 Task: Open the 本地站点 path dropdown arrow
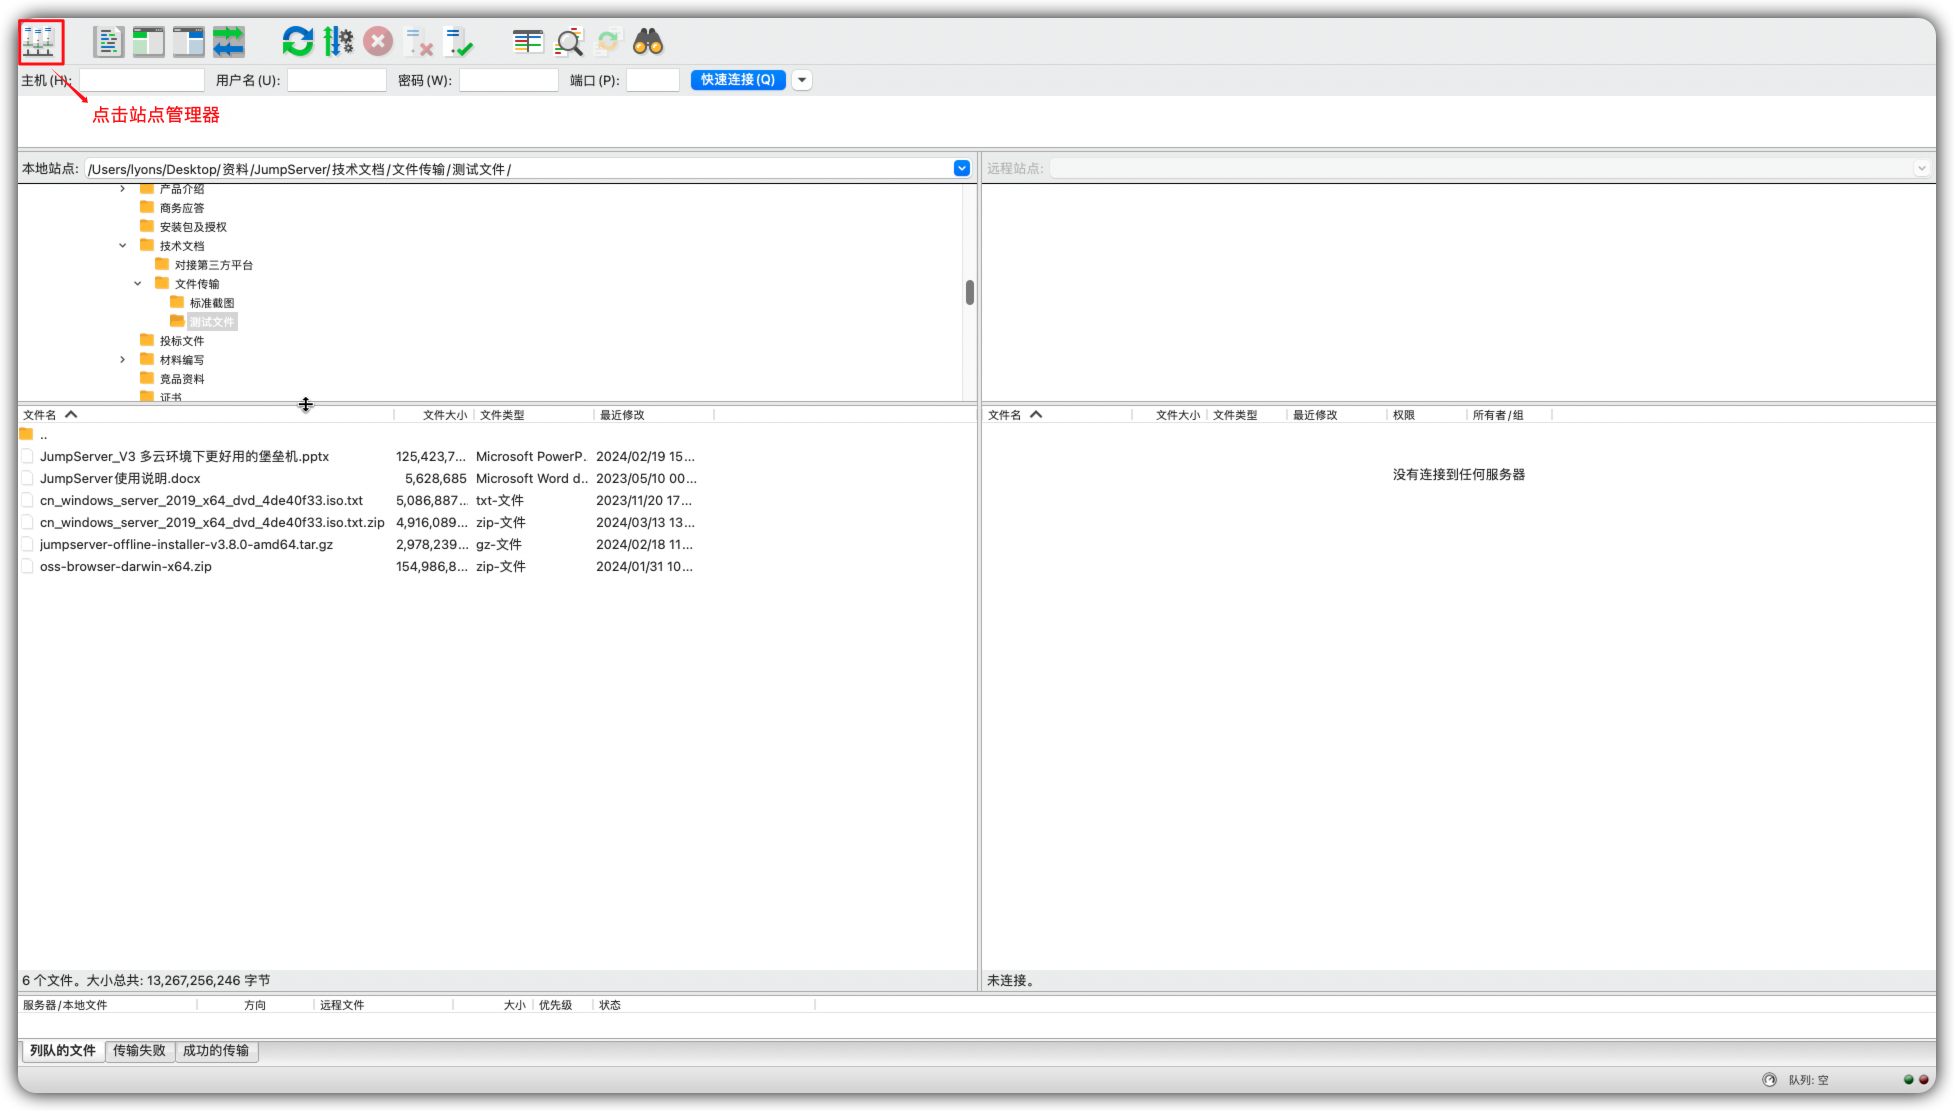961,168
